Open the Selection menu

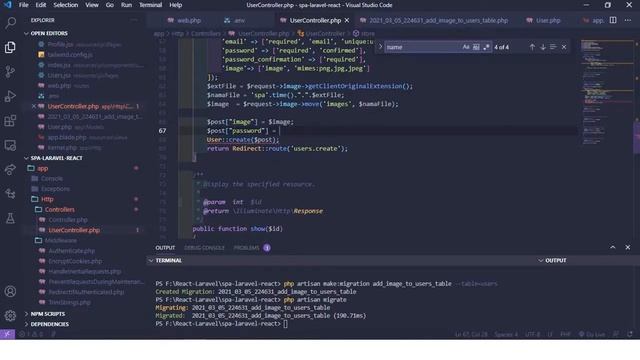click(66, 5)
